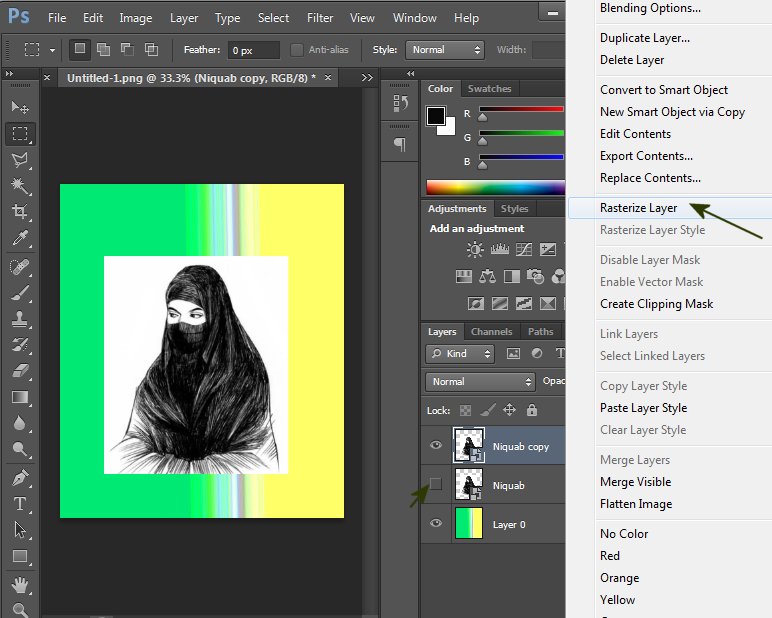Switch to the Channels tab
Image resolution: width=772 pixels, height=618 pixels.
(x=491, y=332)
